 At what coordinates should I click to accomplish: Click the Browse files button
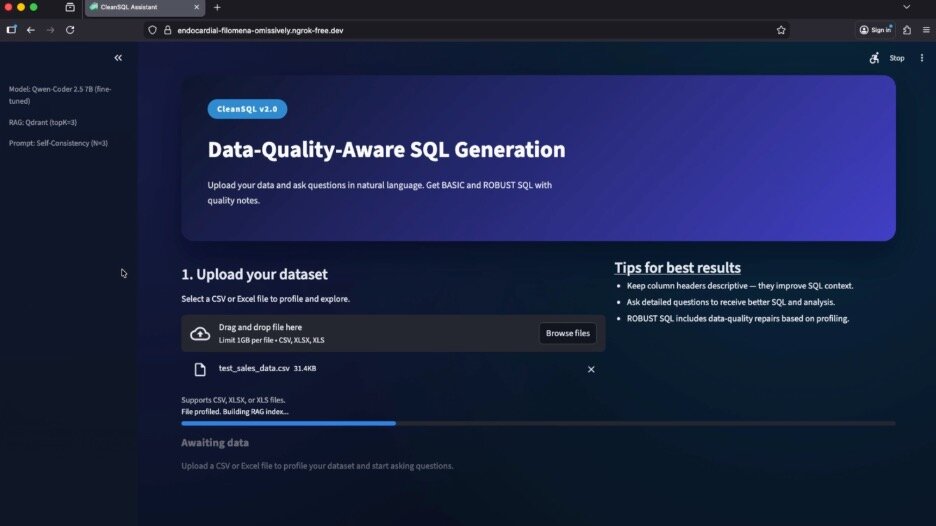click(568, 333)
